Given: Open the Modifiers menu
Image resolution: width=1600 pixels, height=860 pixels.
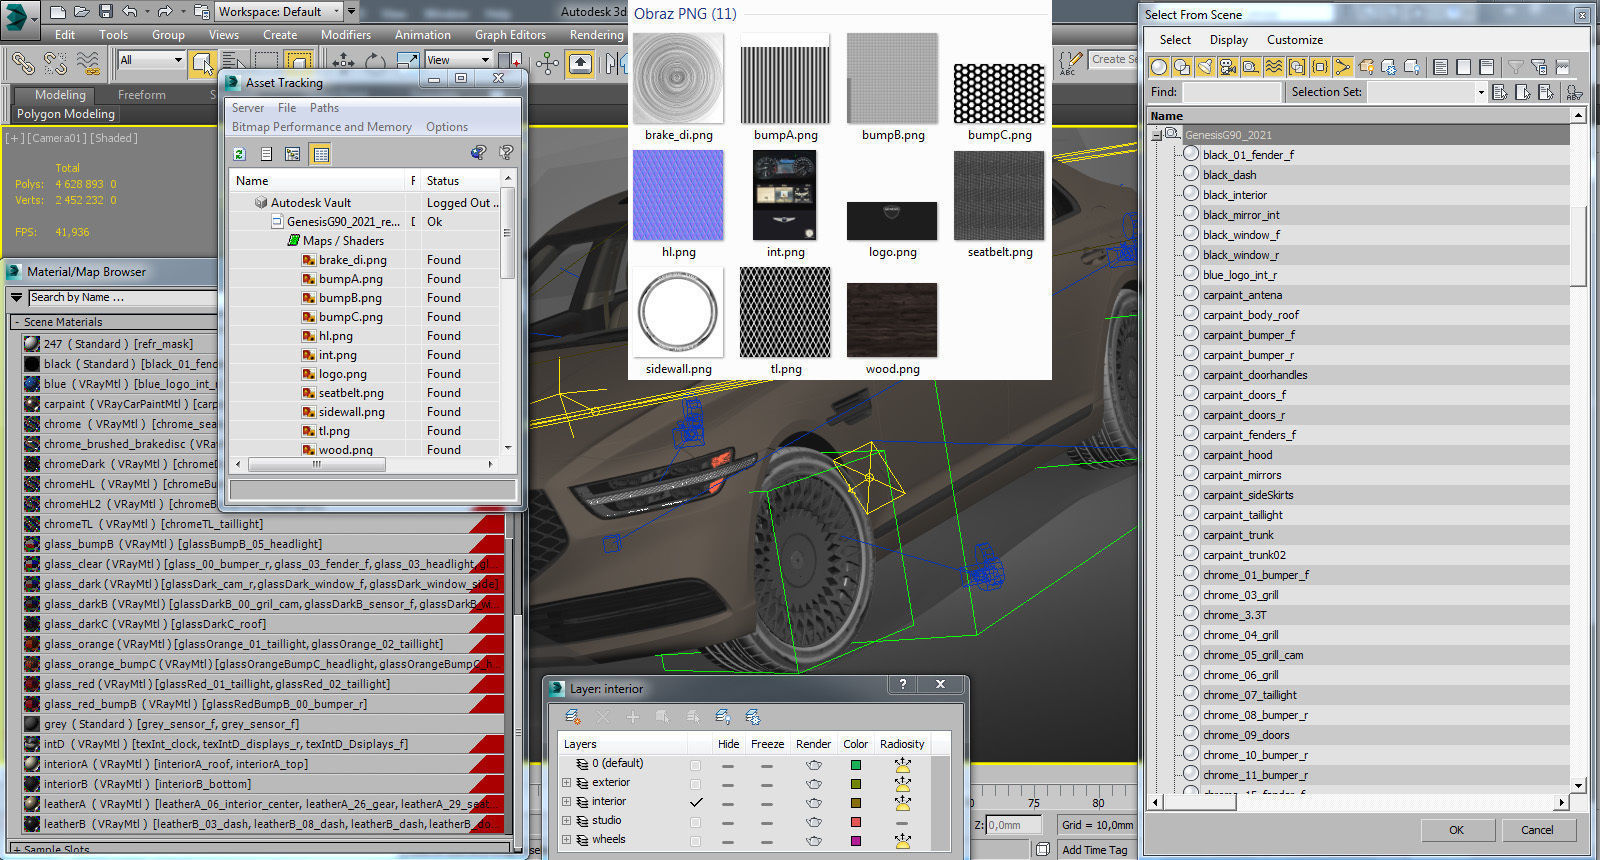Looking at the screenshot, I should [x=346, y=35].
